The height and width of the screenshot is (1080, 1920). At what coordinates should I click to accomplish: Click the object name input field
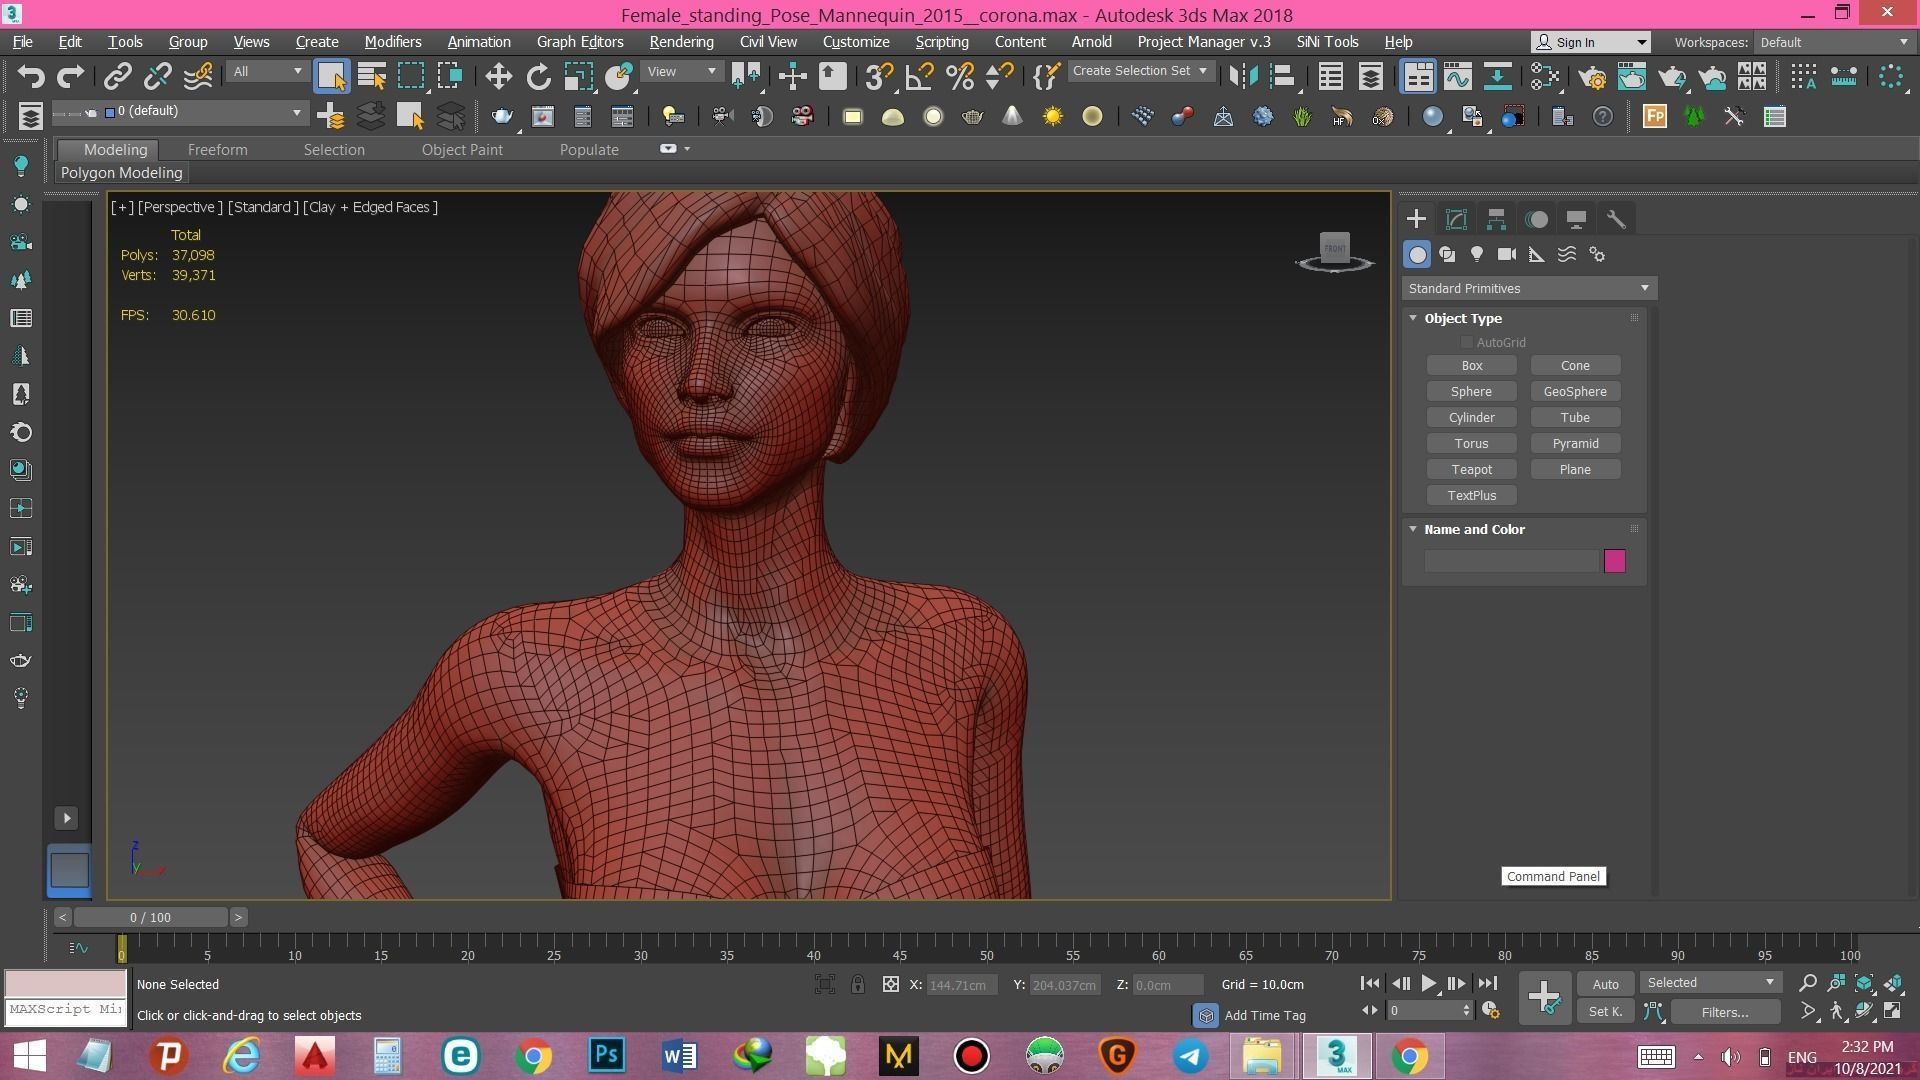point(1511,561)
